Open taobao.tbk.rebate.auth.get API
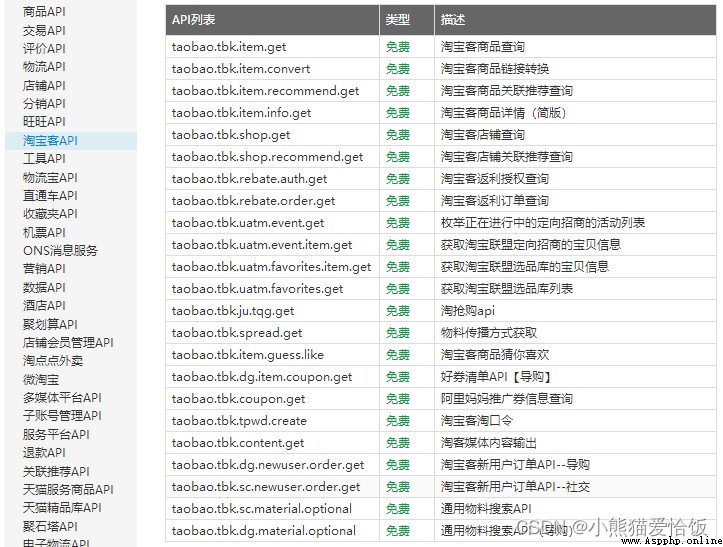 click(249, 179)
